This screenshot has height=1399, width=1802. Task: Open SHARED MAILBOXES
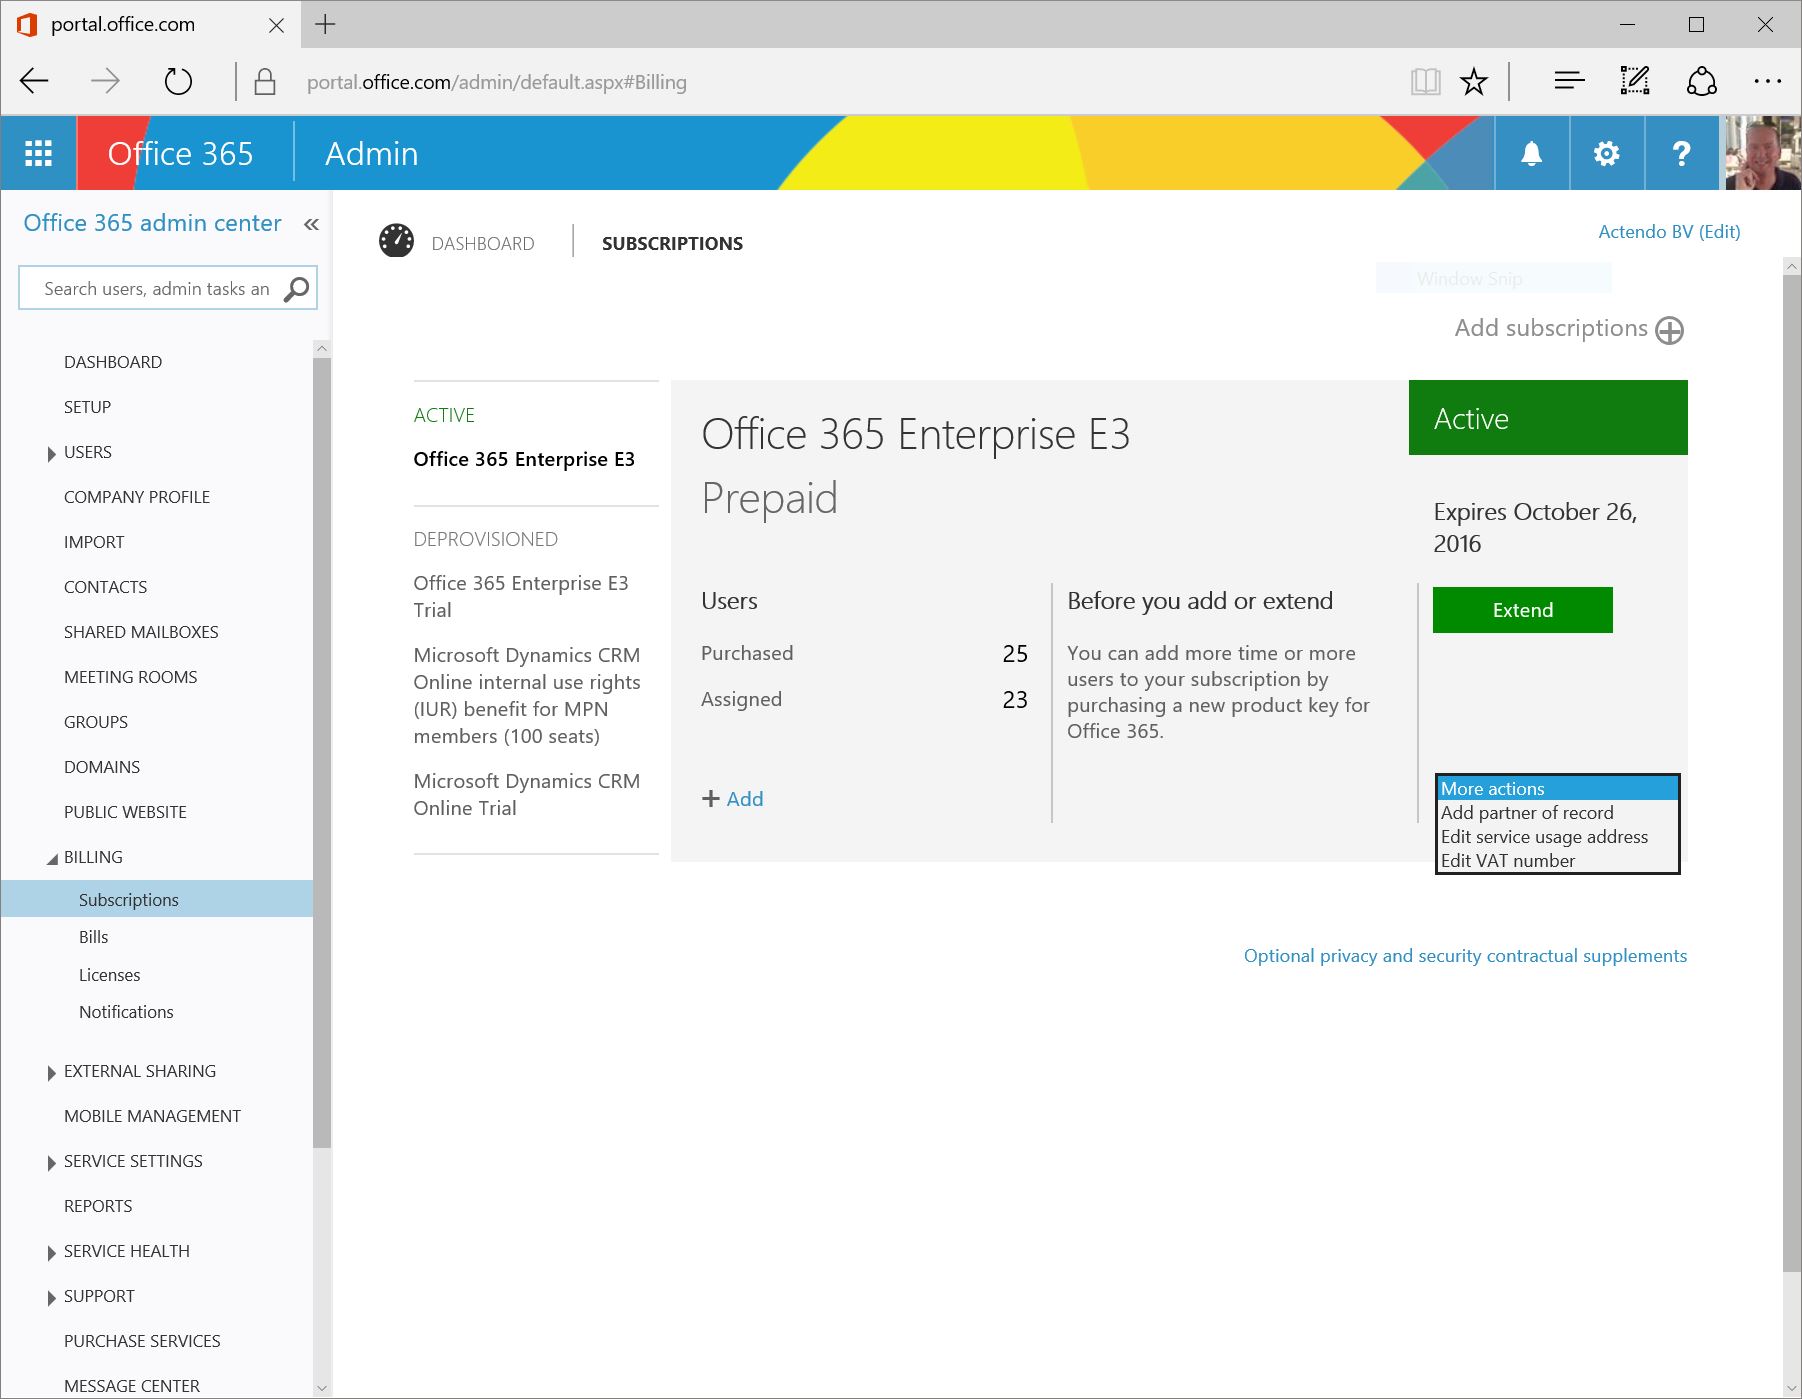coord(141,632)
